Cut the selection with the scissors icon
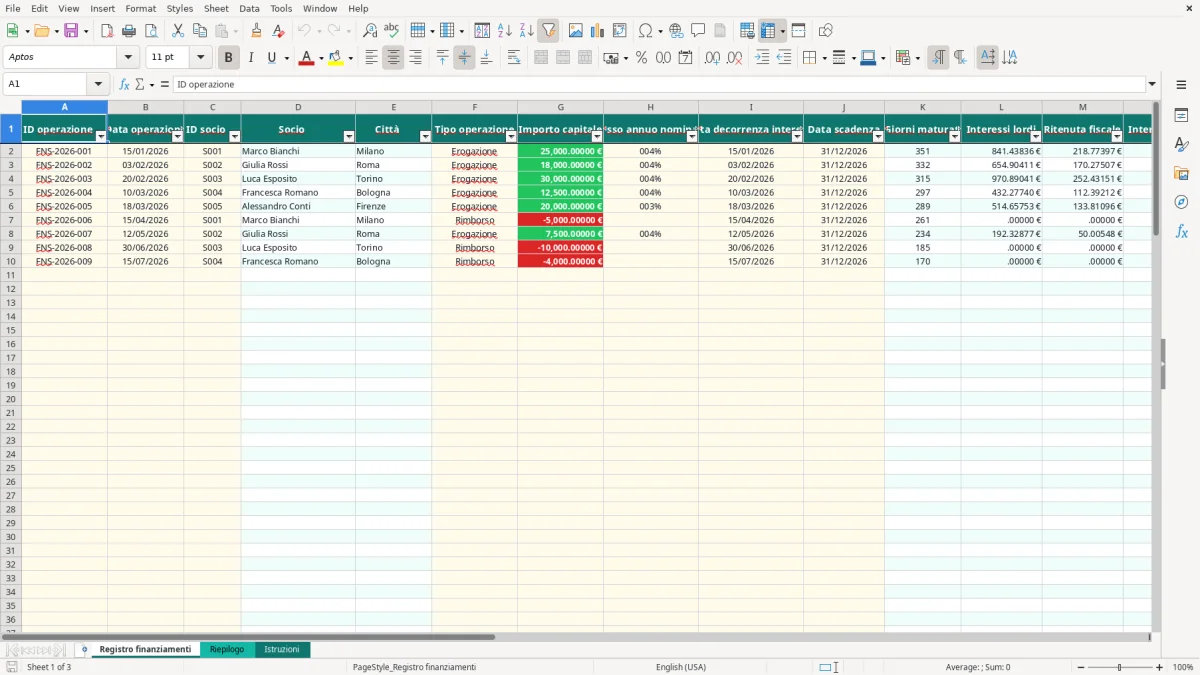This screenshot has height=675, width=1200. click(x=177, y=31)
